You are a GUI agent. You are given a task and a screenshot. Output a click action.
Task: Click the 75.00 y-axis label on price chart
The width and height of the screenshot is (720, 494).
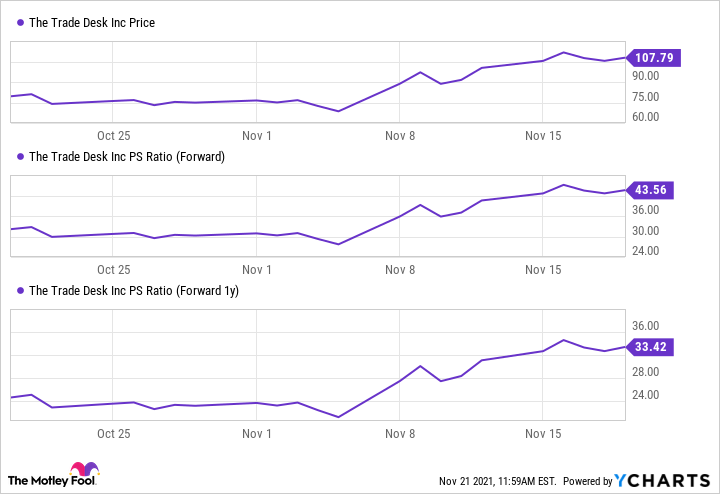pos(644,97)
